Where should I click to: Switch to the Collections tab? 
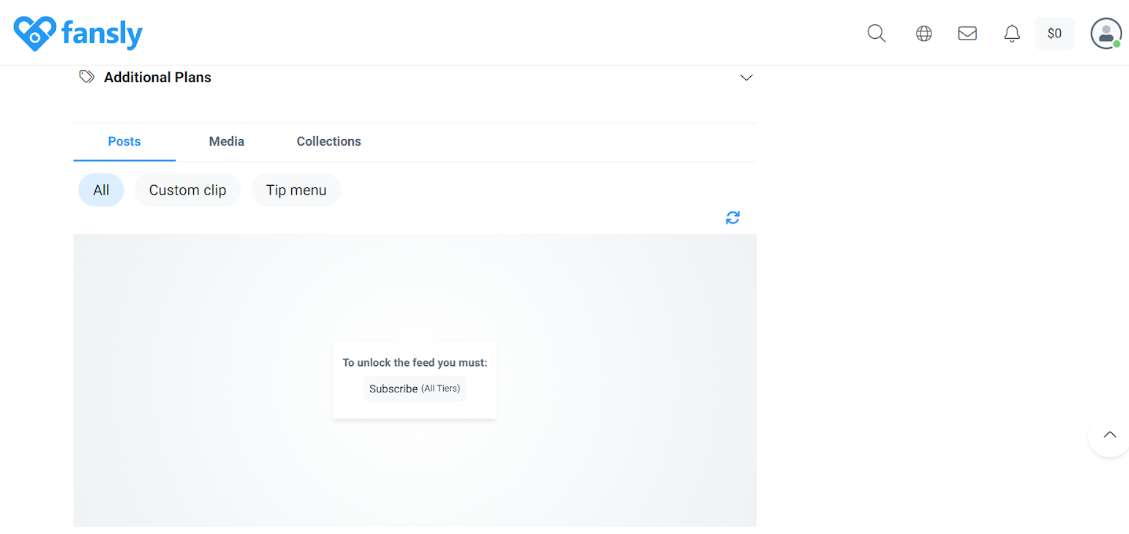pyautogui.click(x=328, y=142)
